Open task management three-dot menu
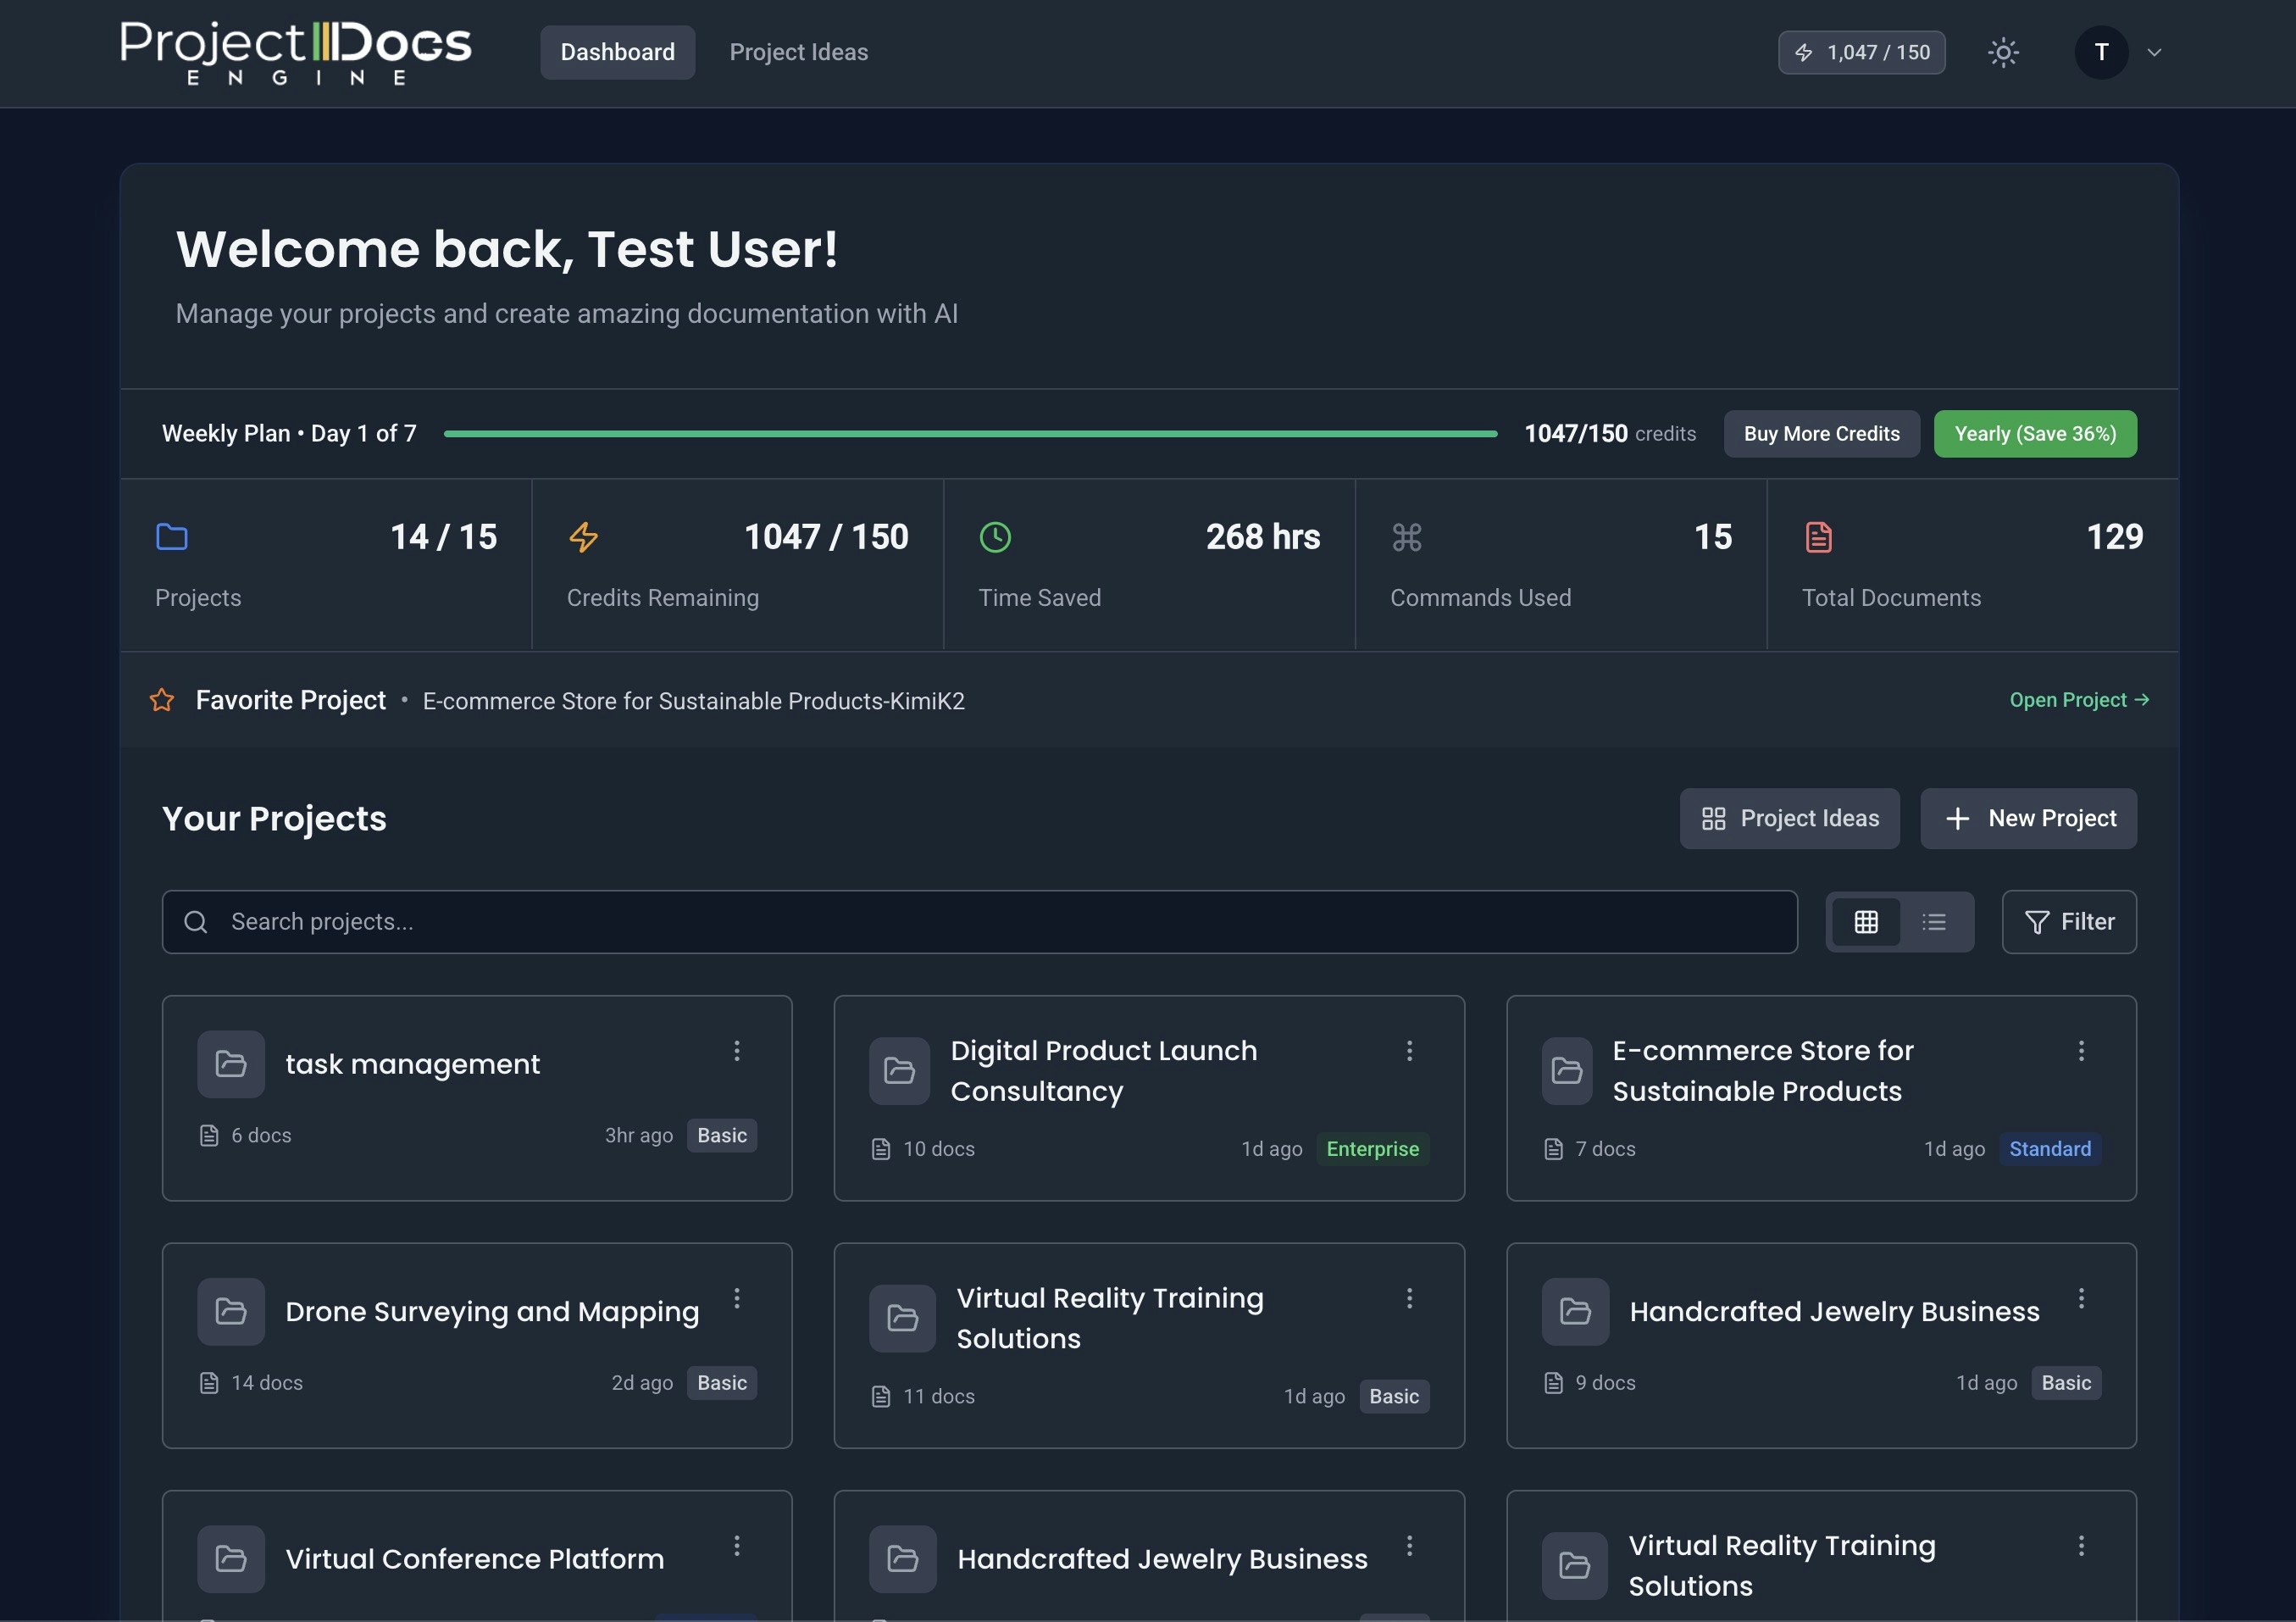This screenshot has width=2296, height=1622. (737, 1051)
